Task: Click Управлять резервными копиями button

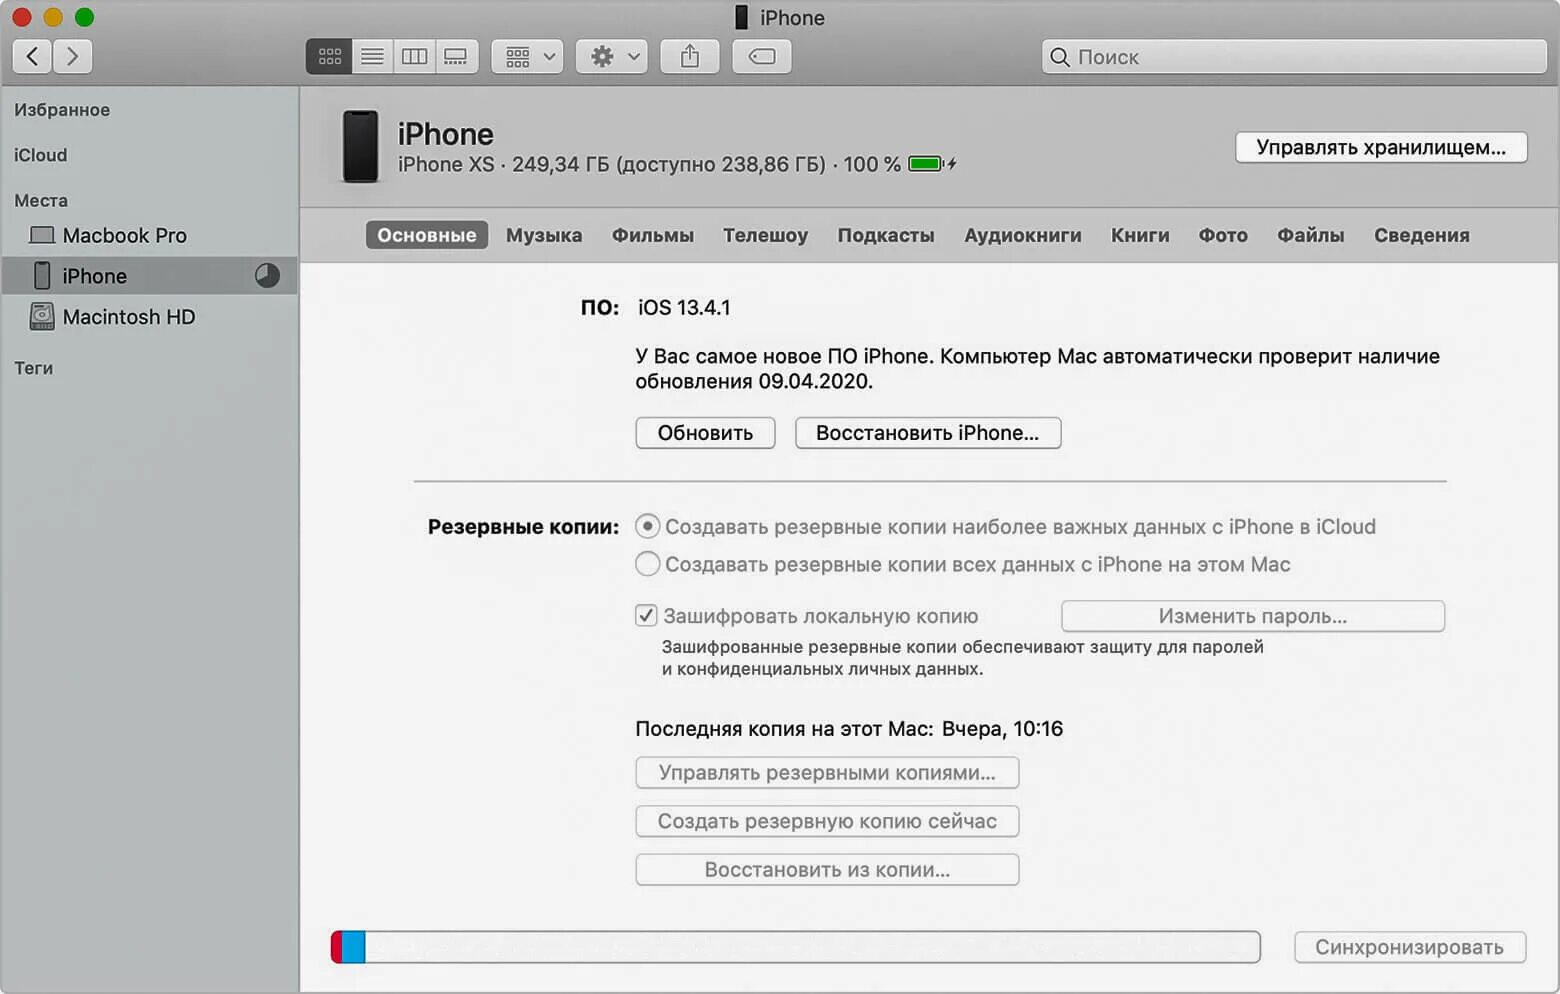Action: (x=827, y=773)
